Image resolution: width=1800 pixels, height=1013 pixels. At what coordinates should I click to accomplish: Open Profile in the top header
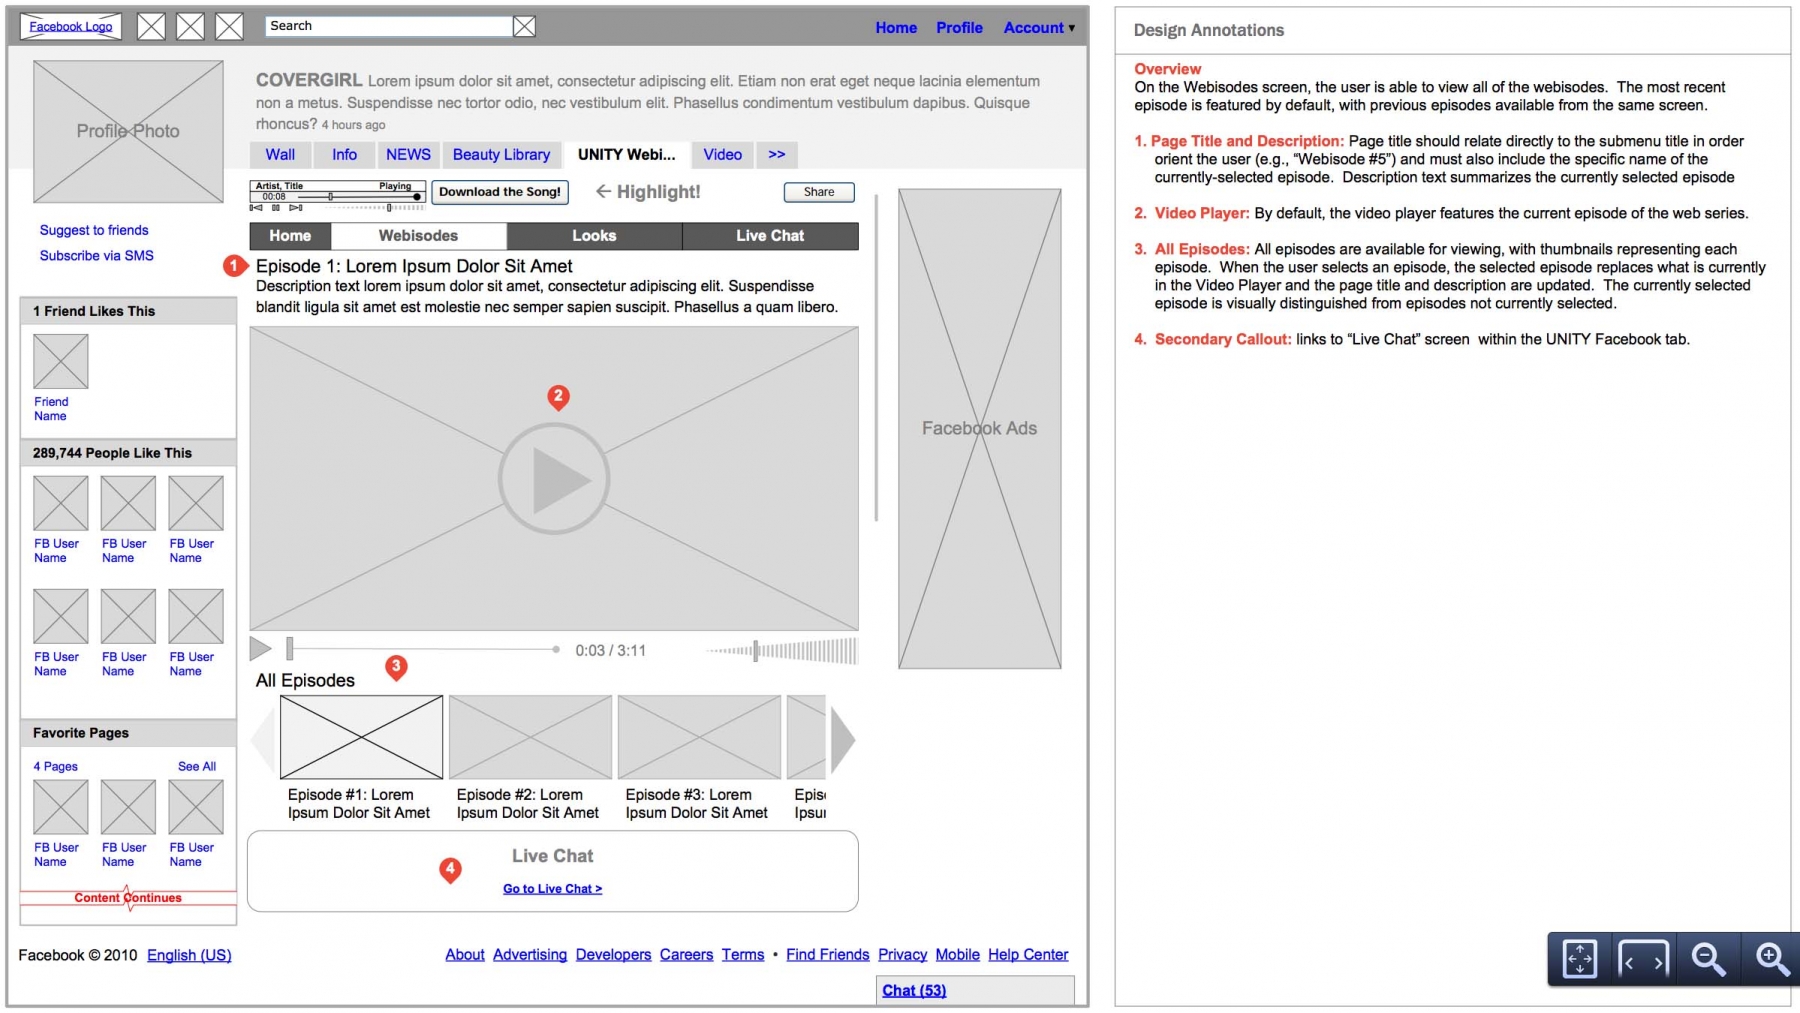click(959, 28)
